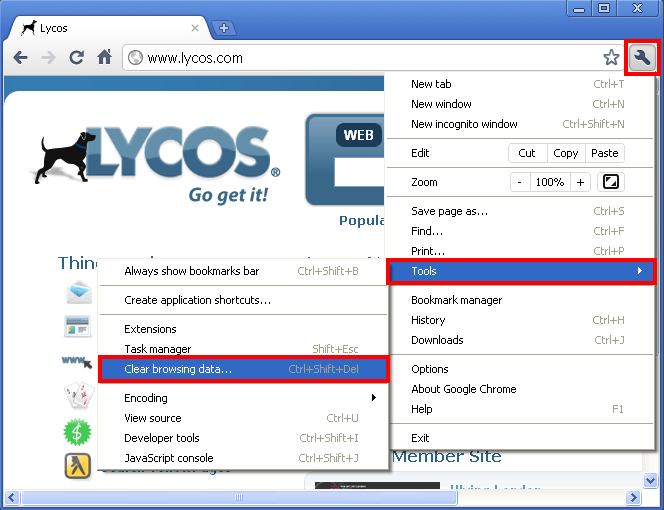Toggle fullscreen icon next to Zoom
Viewport: 664px width, 510px height.
[611, 182]
